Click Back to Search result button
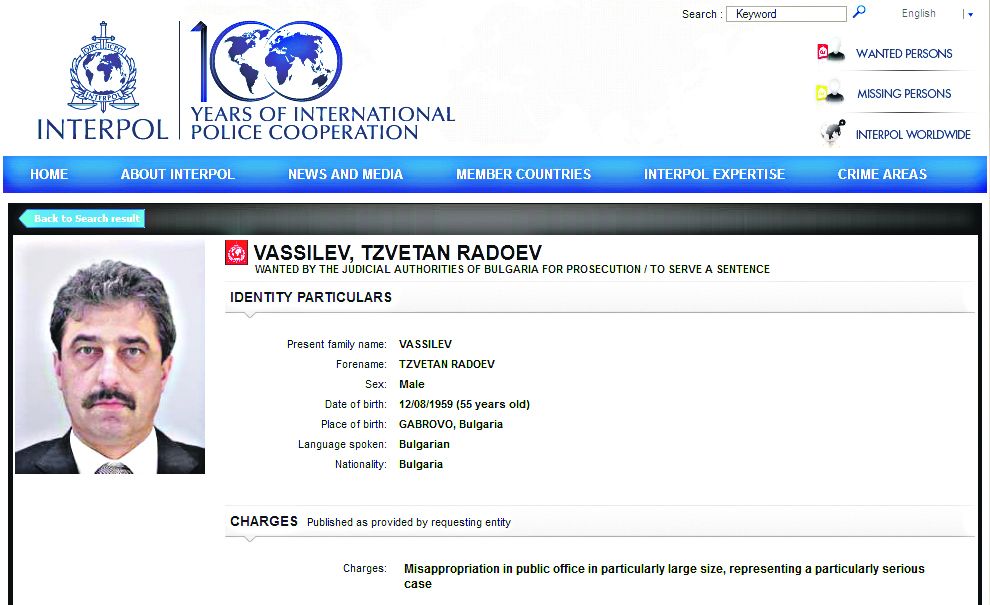 coord(83,218)
